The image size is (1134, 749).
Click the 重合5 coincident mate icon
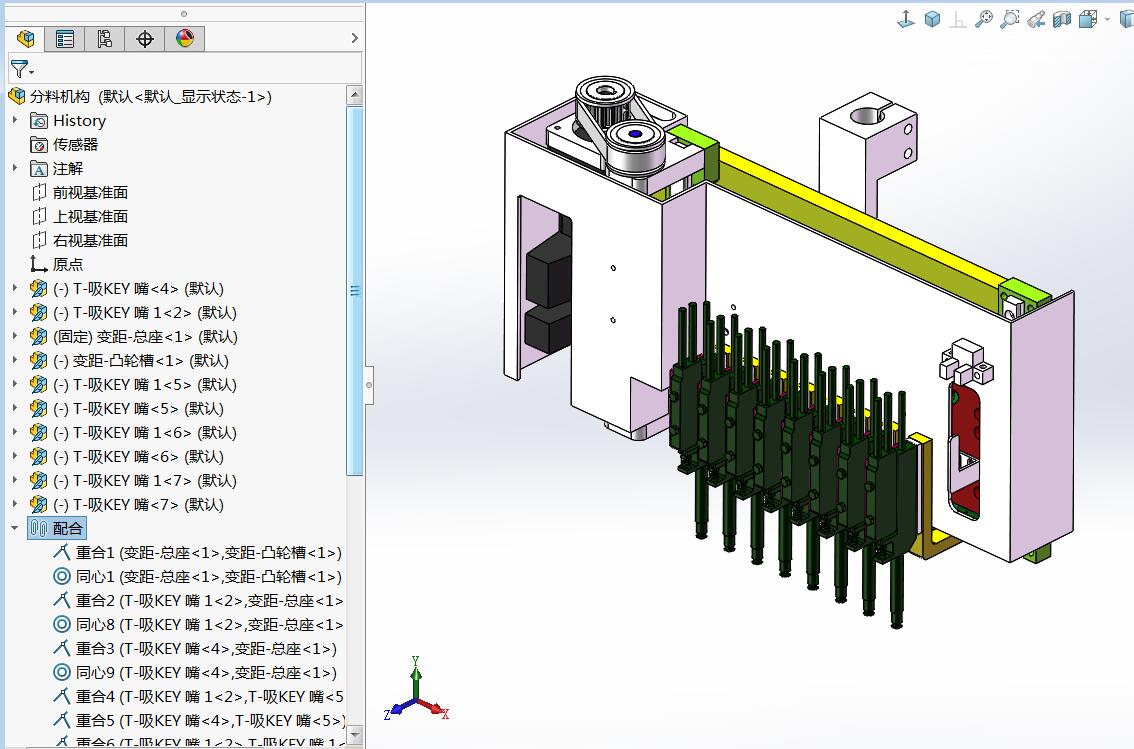(62, 719)
